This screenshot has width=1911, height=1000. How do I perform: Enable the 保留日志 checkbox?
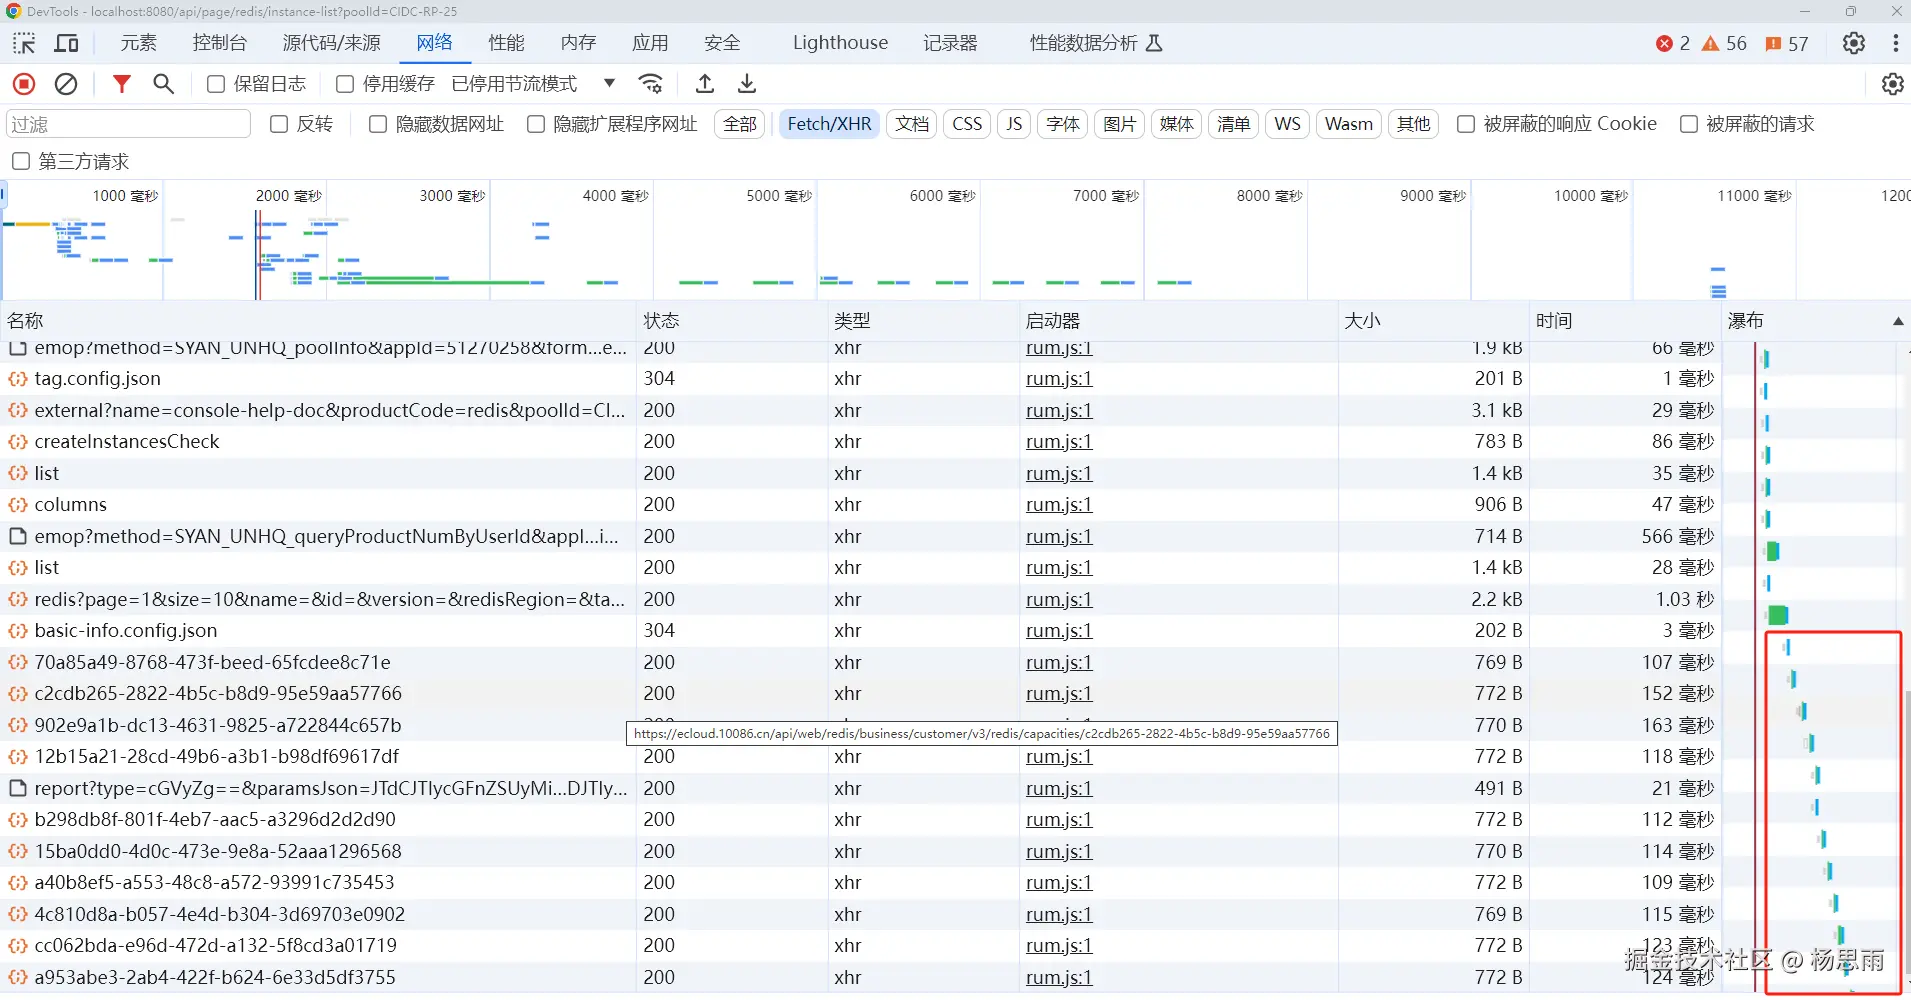[214, 84]
